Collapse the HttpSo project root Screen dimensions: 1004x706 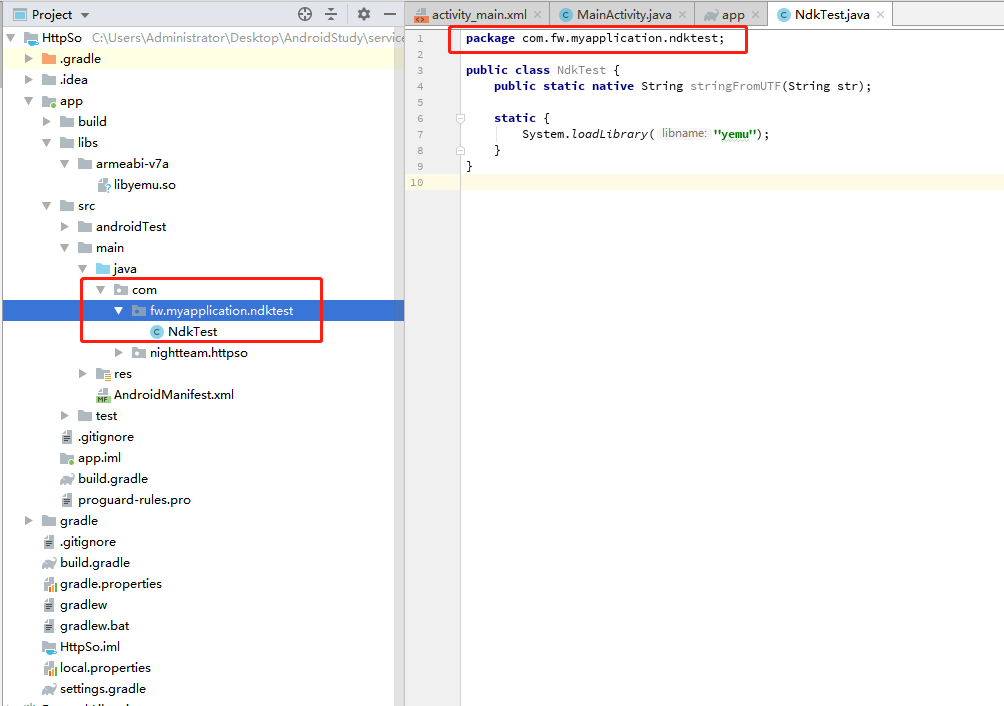coord(11,38)
